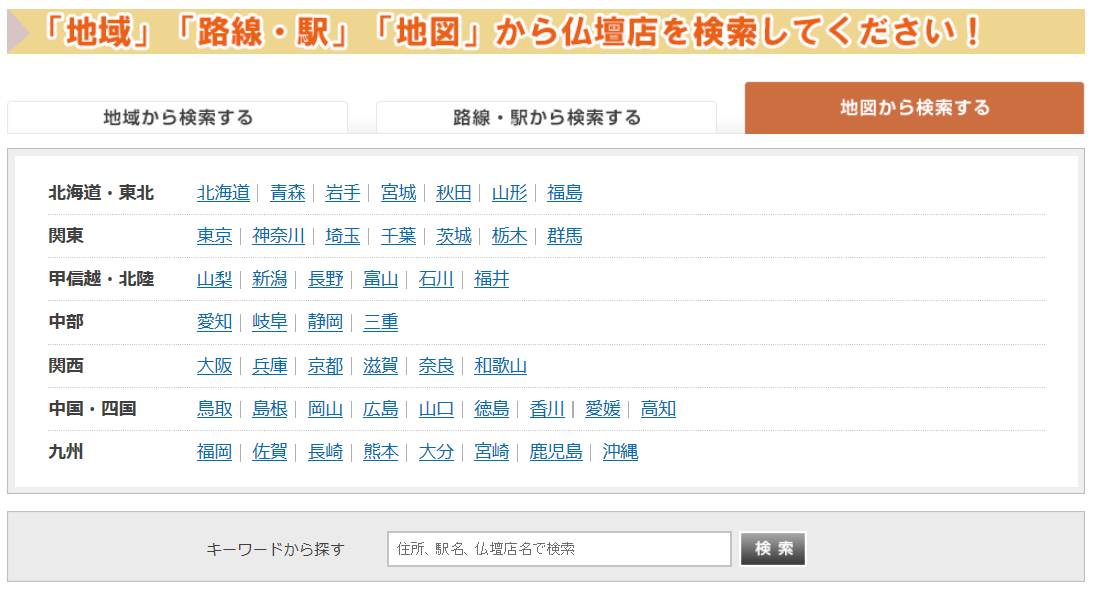Click the 静岡 link
The image size is (1100, 594).
pyautogui.click(x=325, y=322)
